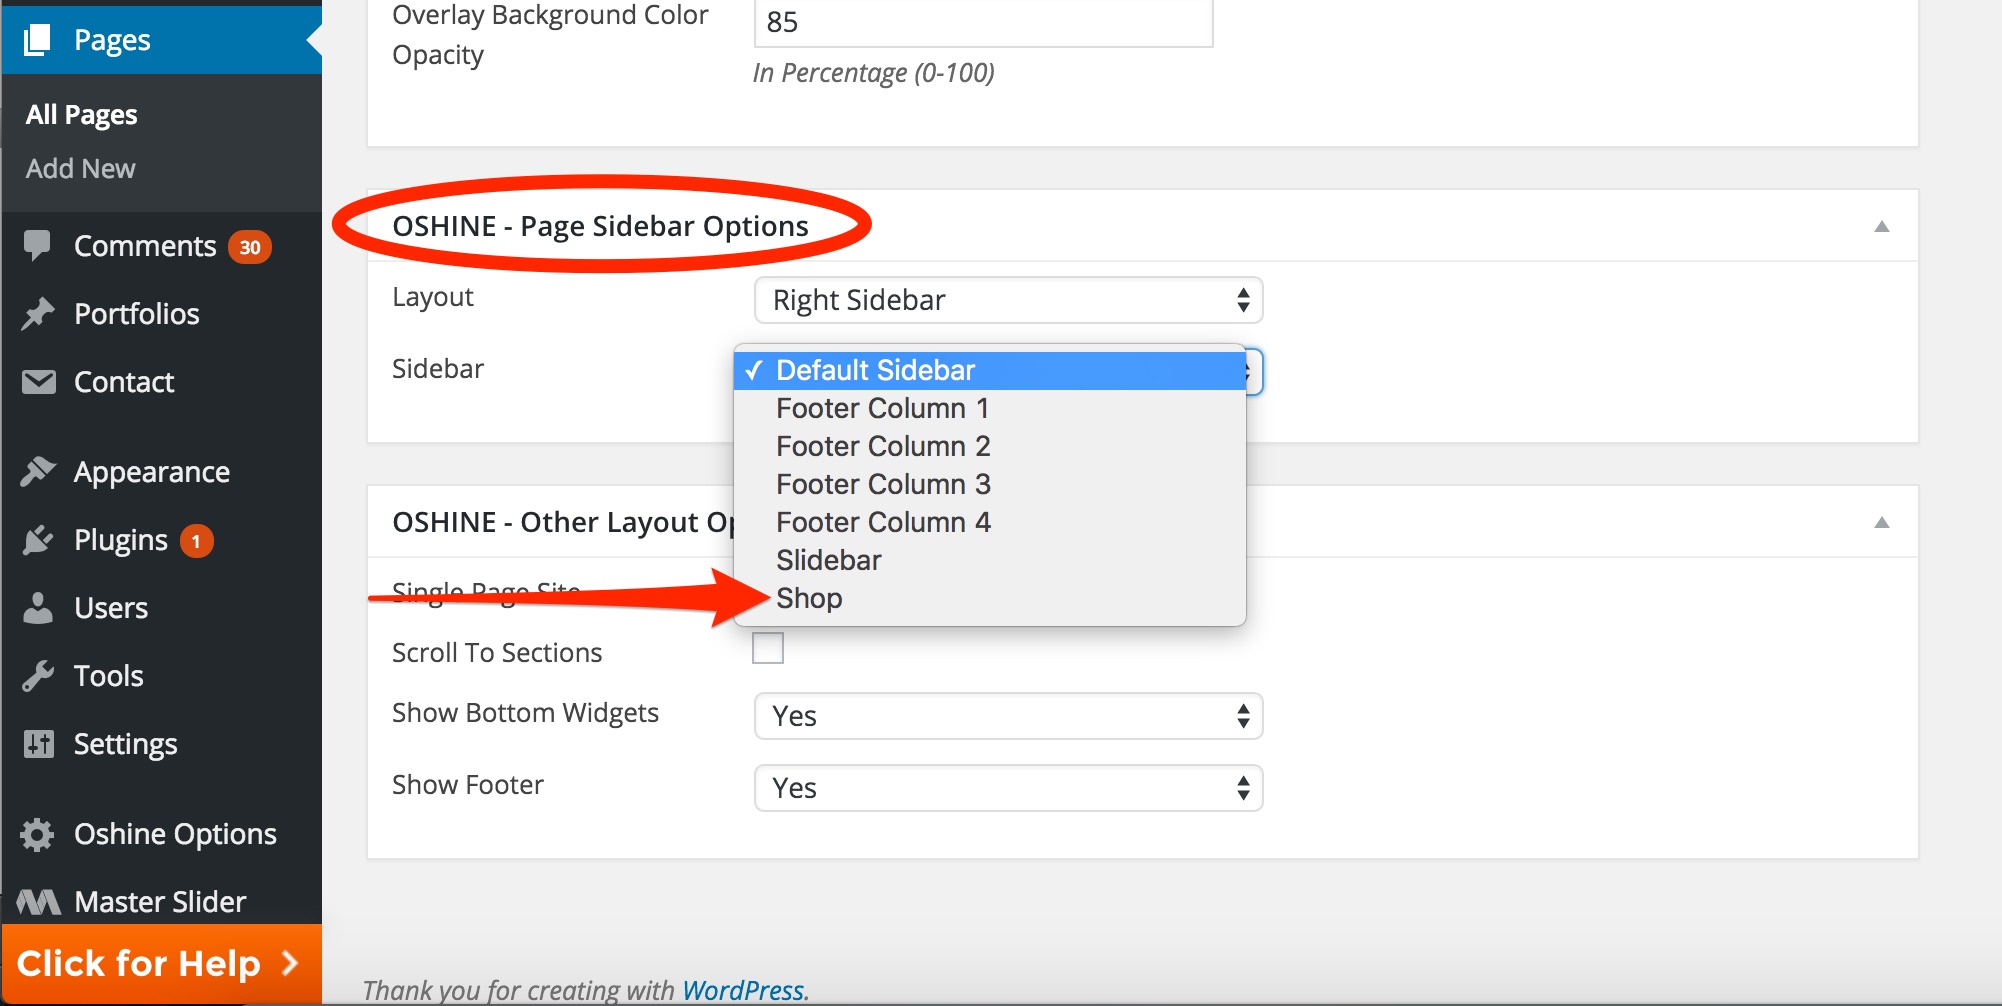Open the Add New page link

click(x=81, y=168)
